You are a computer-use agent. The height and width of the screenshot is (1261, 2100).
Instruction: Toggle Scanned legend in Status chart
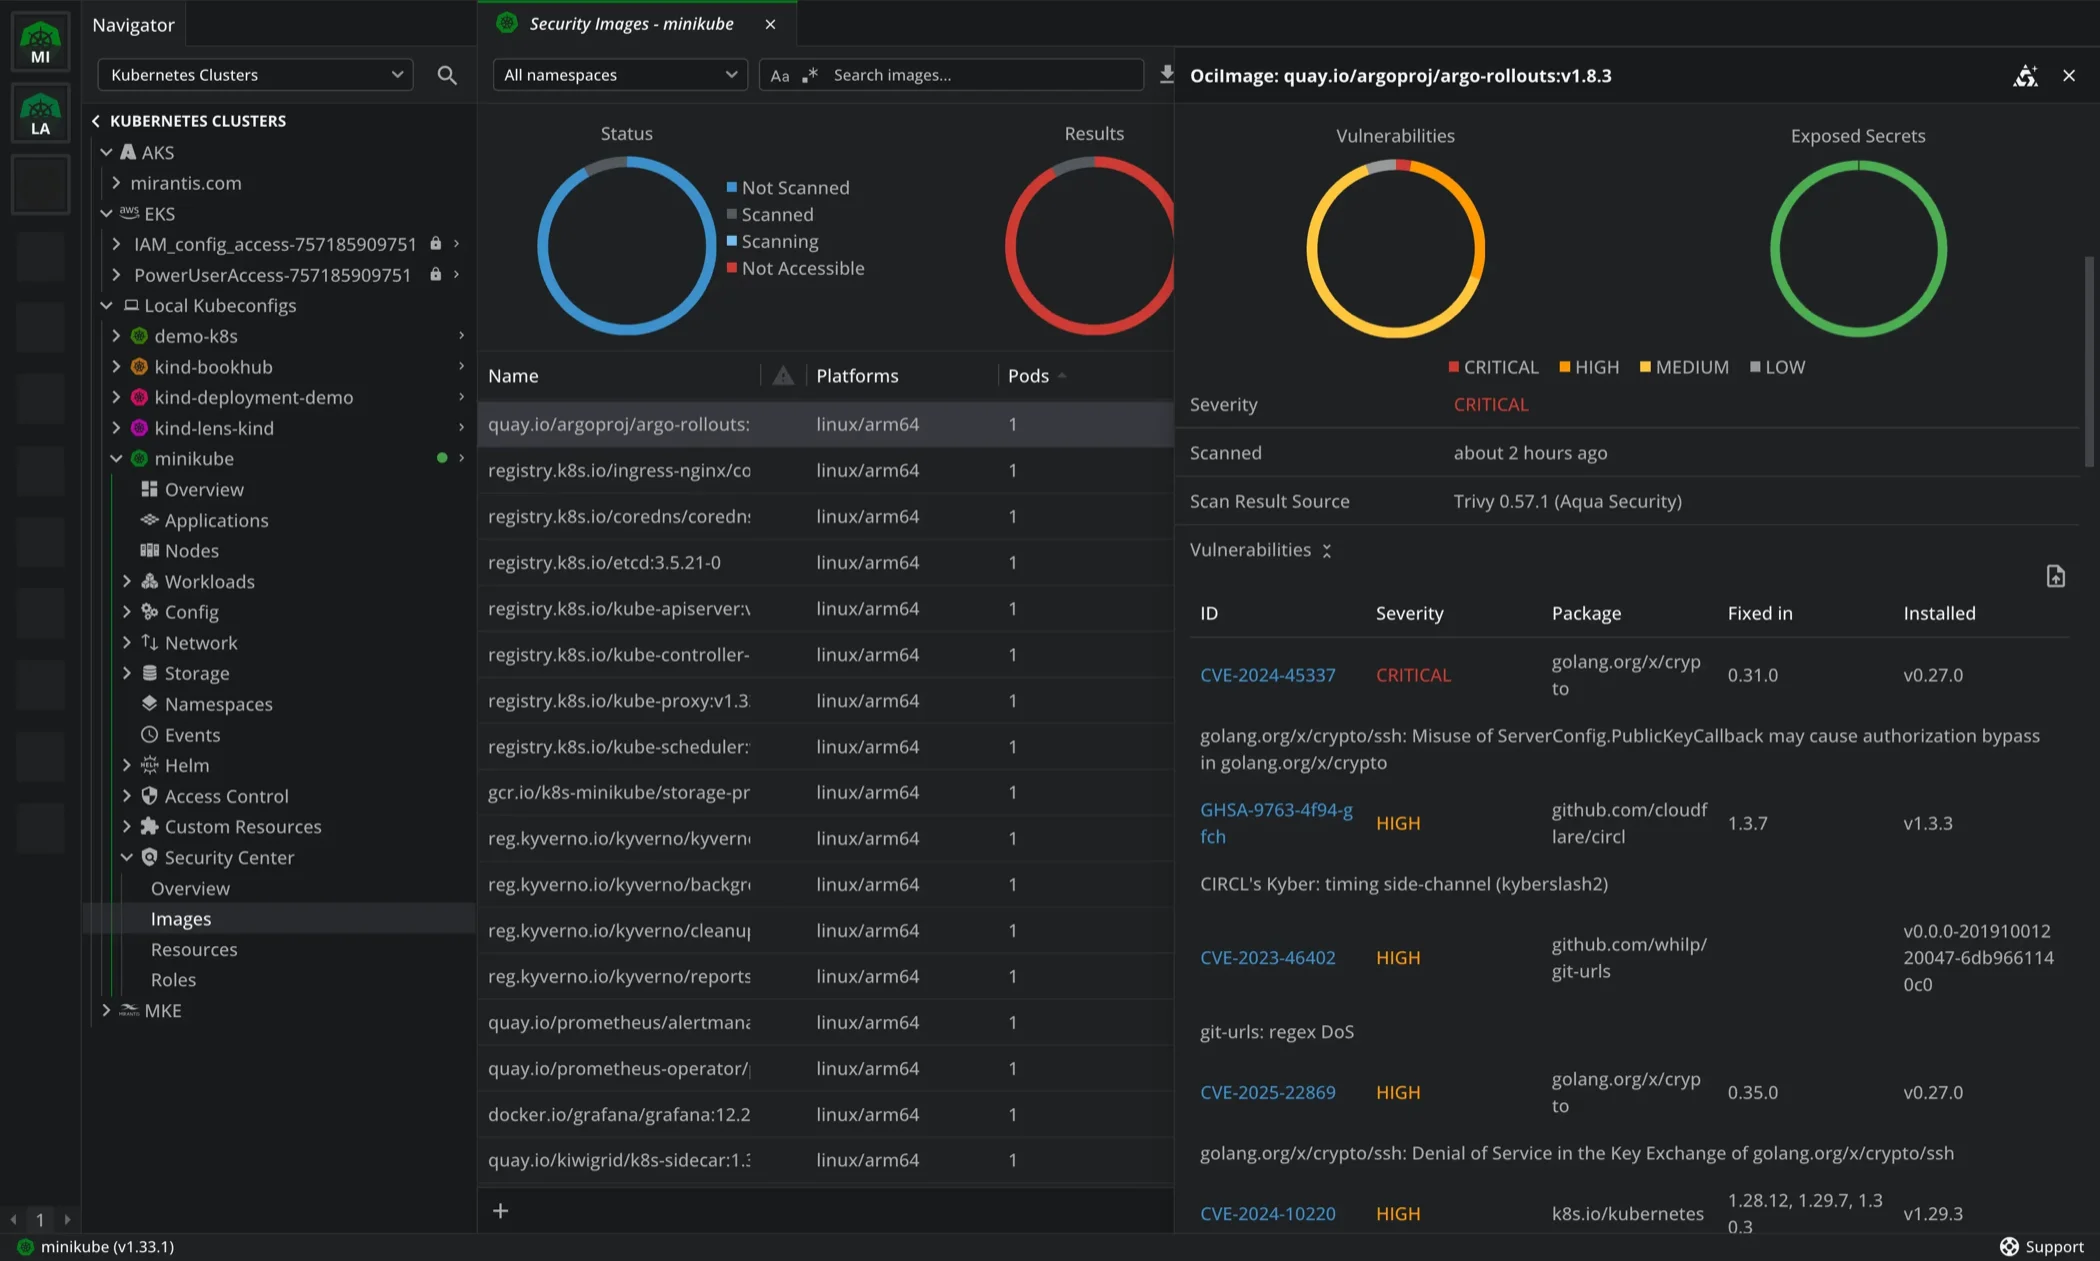click(x=770, y=215)
